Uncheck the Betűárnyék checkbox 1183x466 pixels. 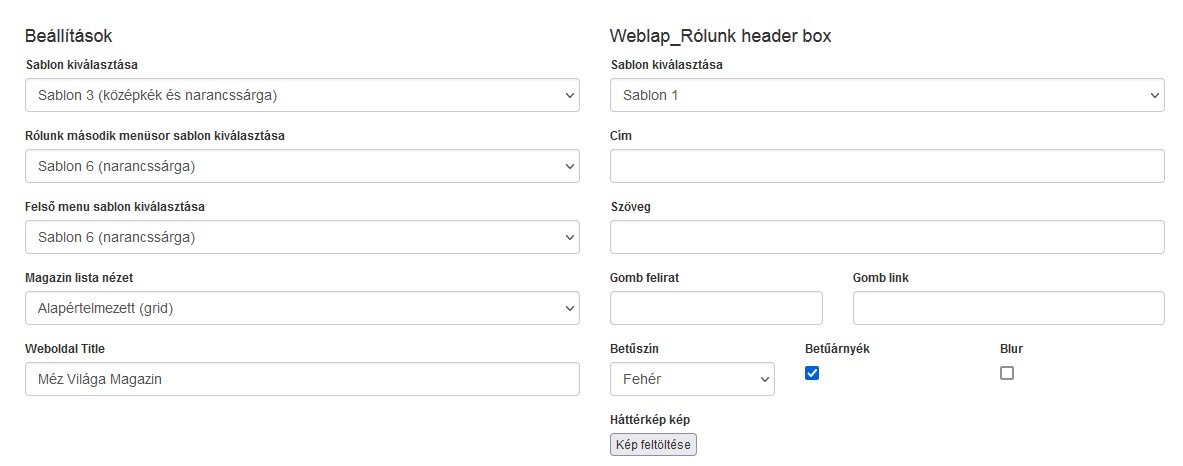point(812,372)
